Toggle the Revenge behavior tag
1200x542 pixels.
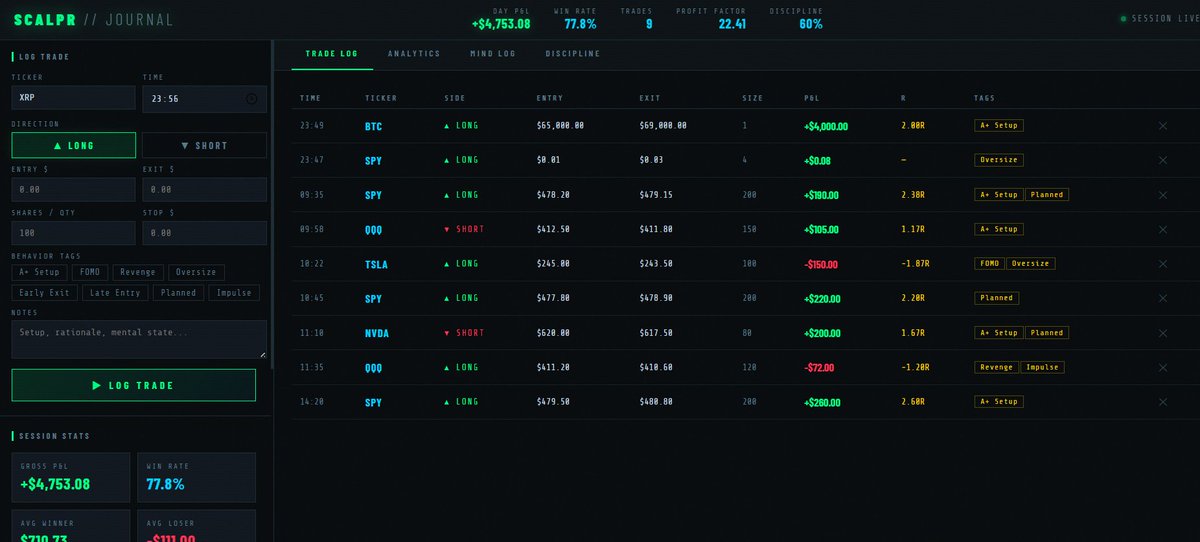[137, 272]
